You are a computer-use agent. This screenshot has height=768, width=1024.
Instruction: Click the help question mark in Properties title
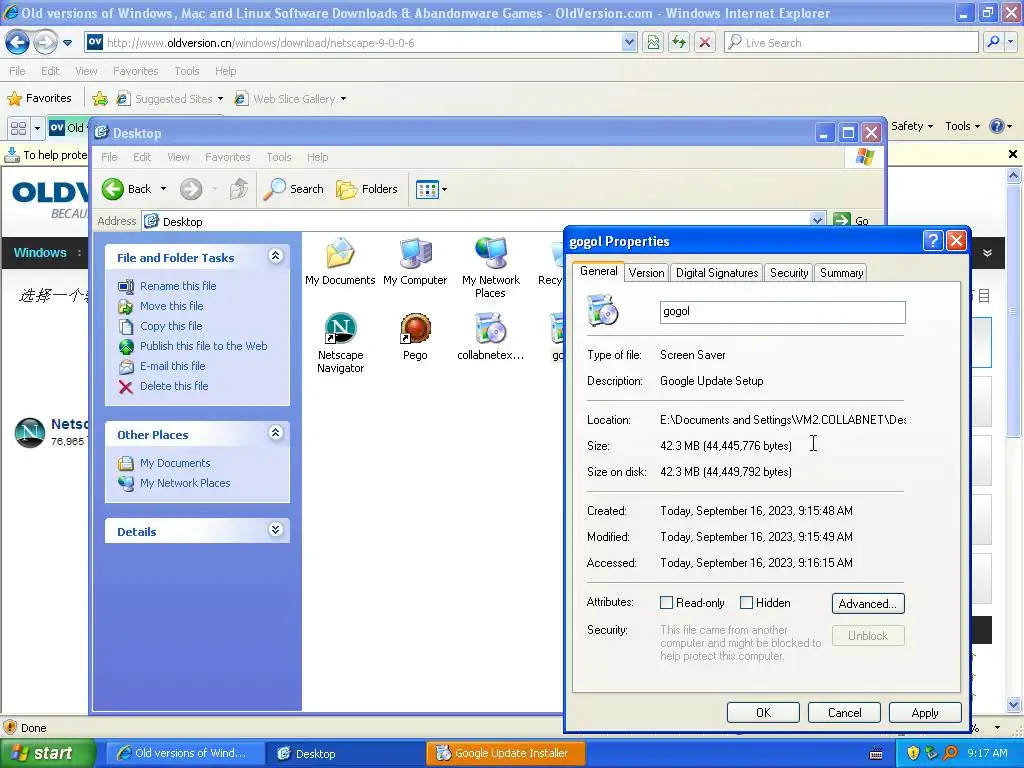click(933, 241)
